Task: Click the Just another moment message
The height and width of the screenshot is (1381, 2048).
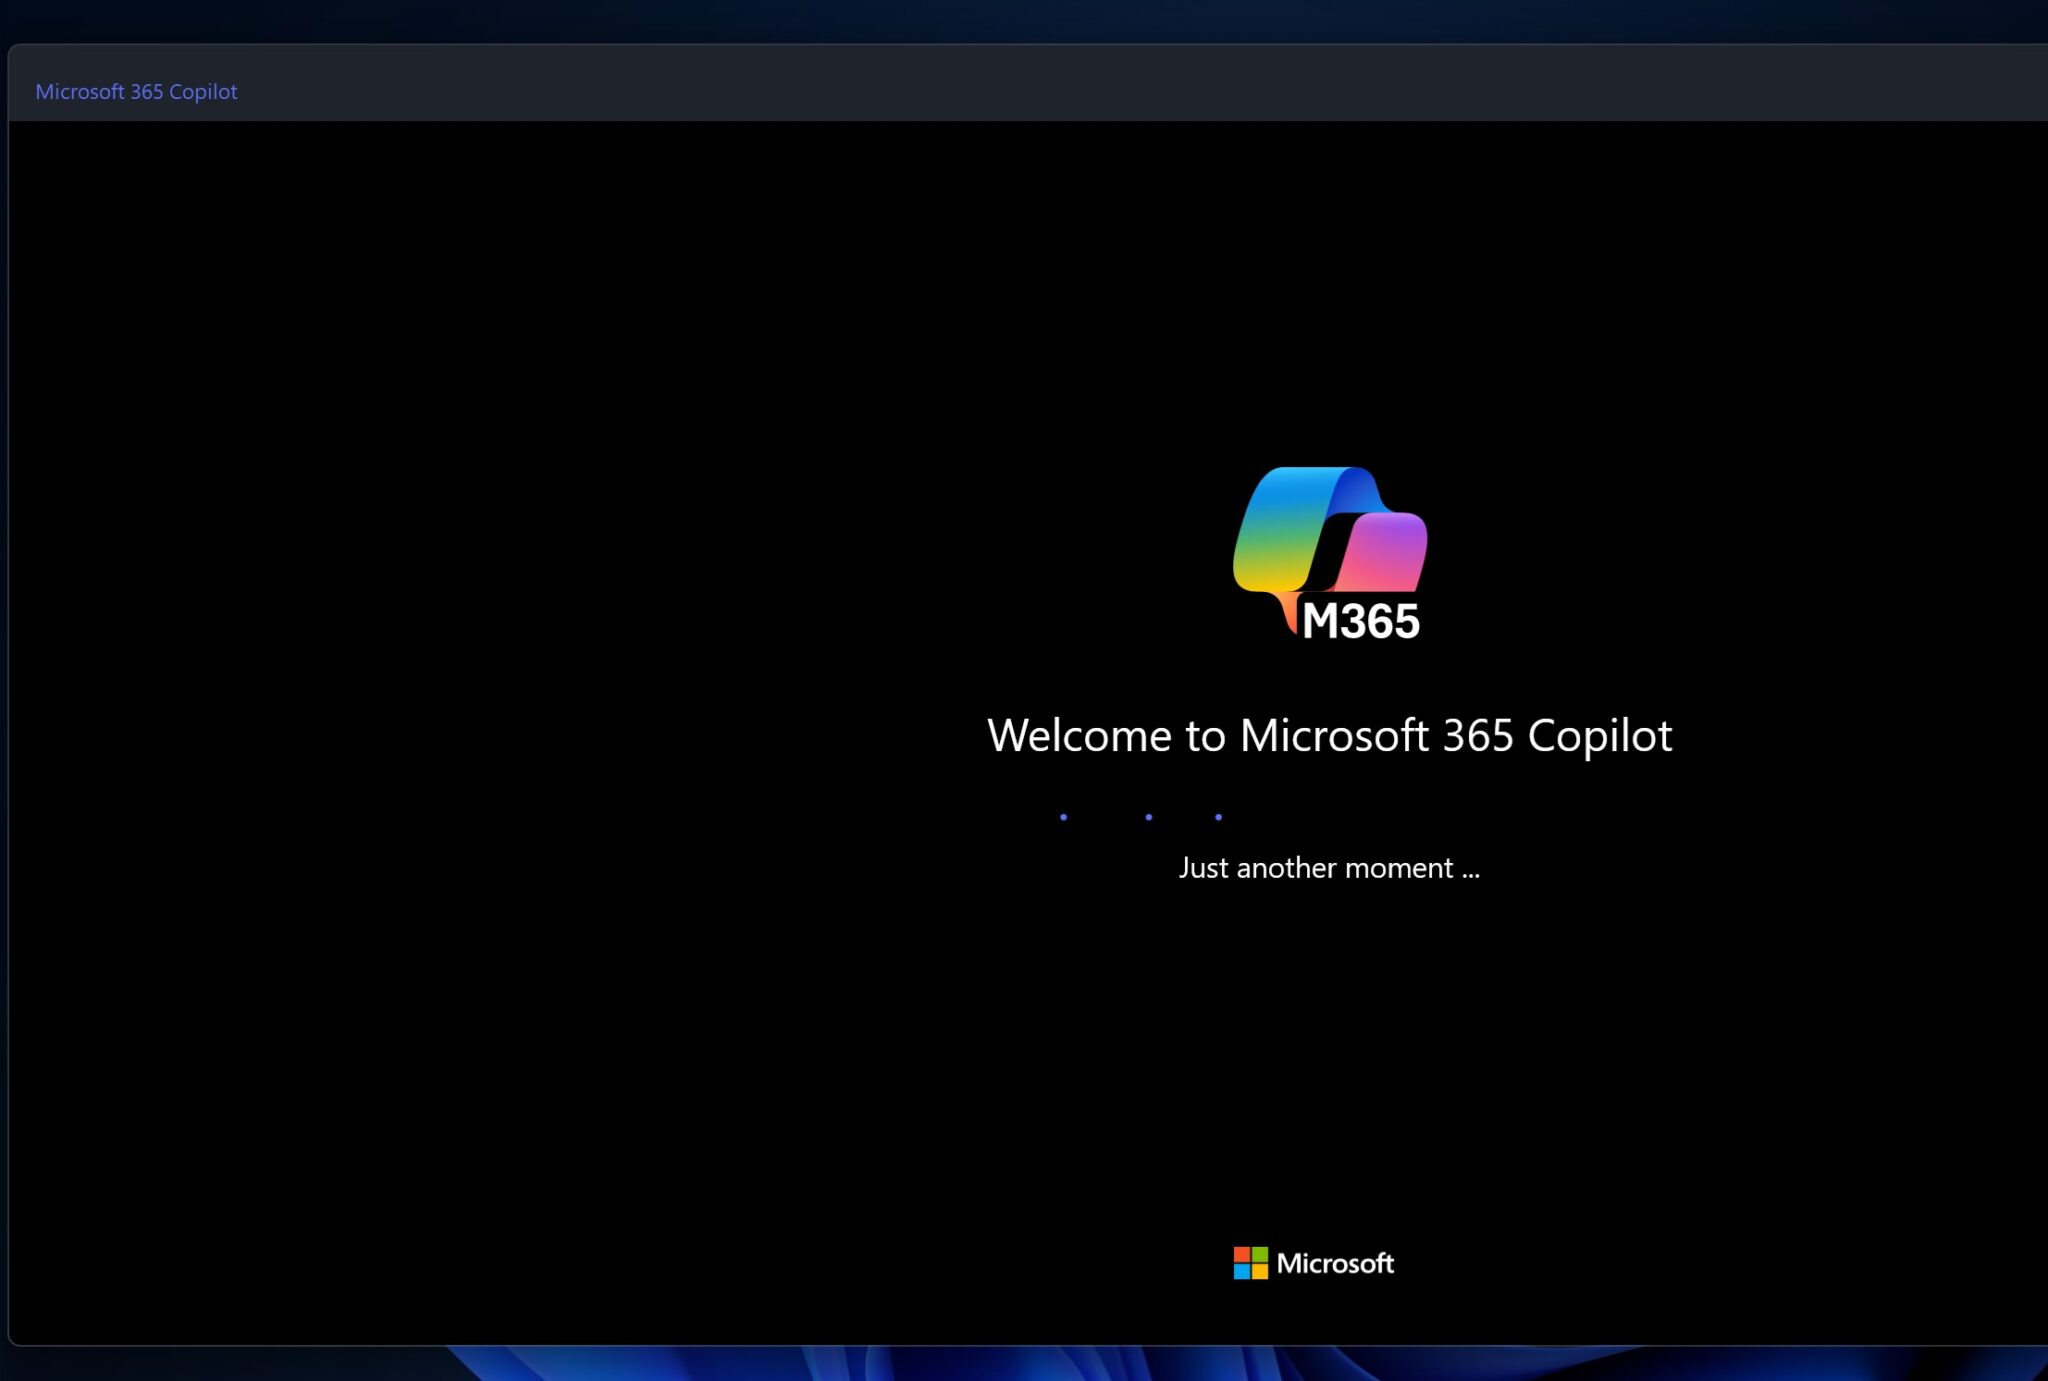Action: pos(1328,868)
